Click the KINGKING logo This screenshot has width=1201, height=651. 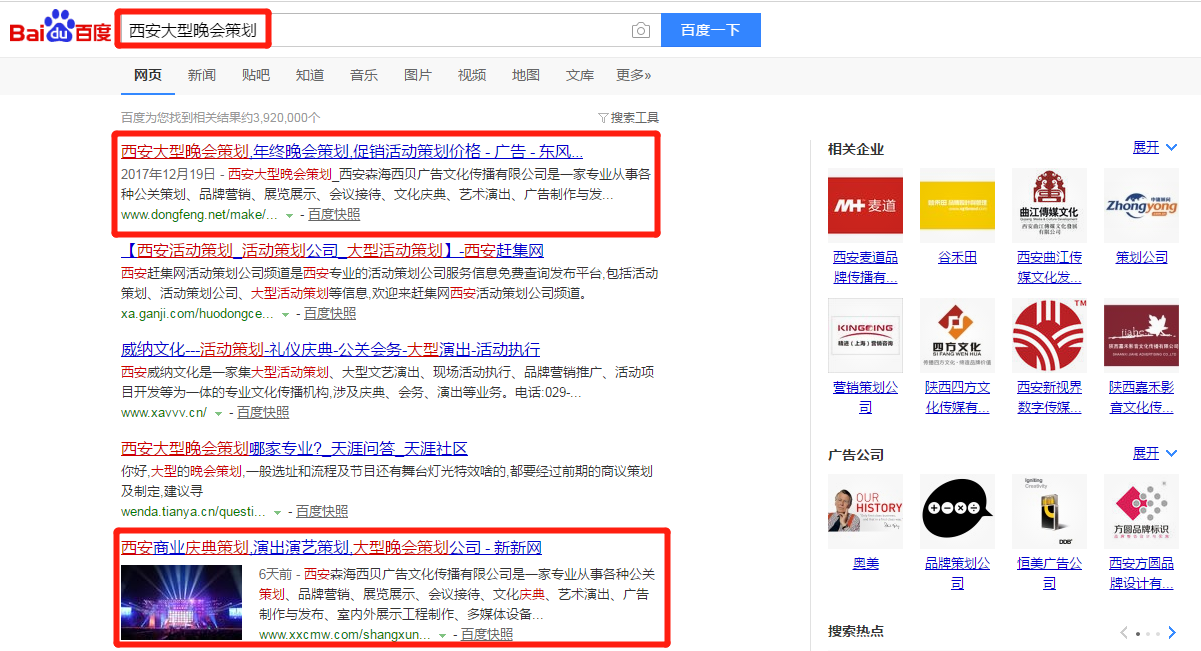pyautogui.click(x=865, y=335)
